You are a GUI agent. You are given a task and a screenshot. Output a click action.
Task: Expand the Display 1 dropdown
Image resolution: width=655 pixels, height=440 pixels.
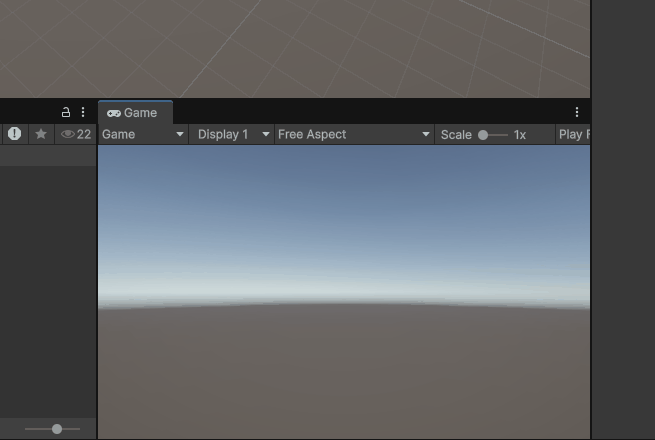(x=233, y=134)
